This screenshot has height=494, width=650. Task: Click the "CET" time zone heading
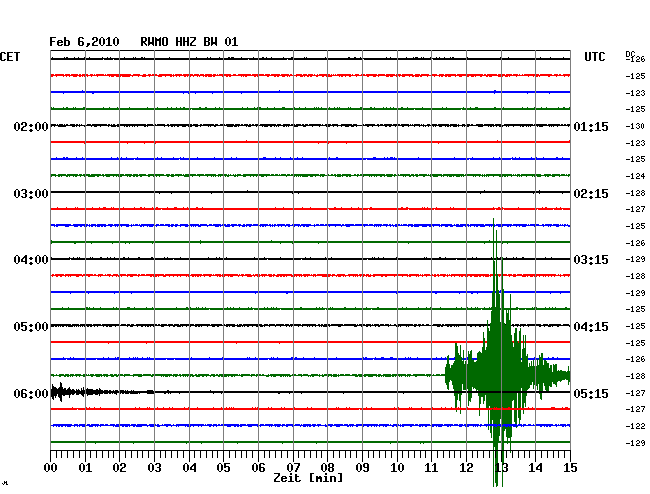click(10, 57)
